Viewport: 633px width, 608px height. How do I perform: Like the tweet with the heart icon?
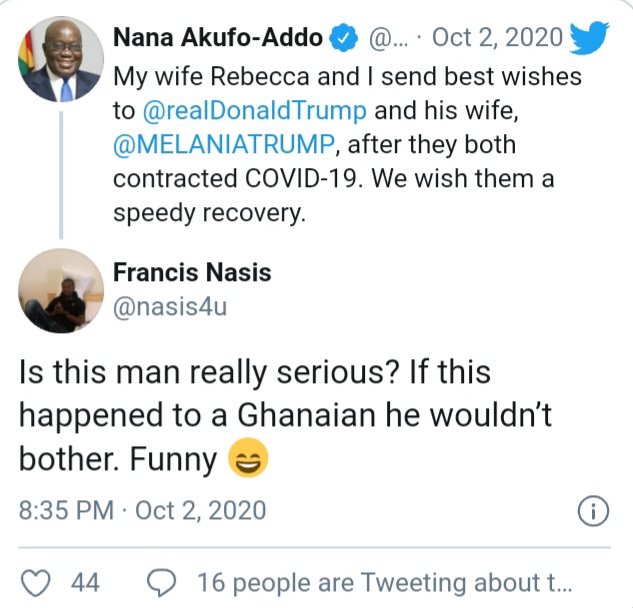[34, 582]
